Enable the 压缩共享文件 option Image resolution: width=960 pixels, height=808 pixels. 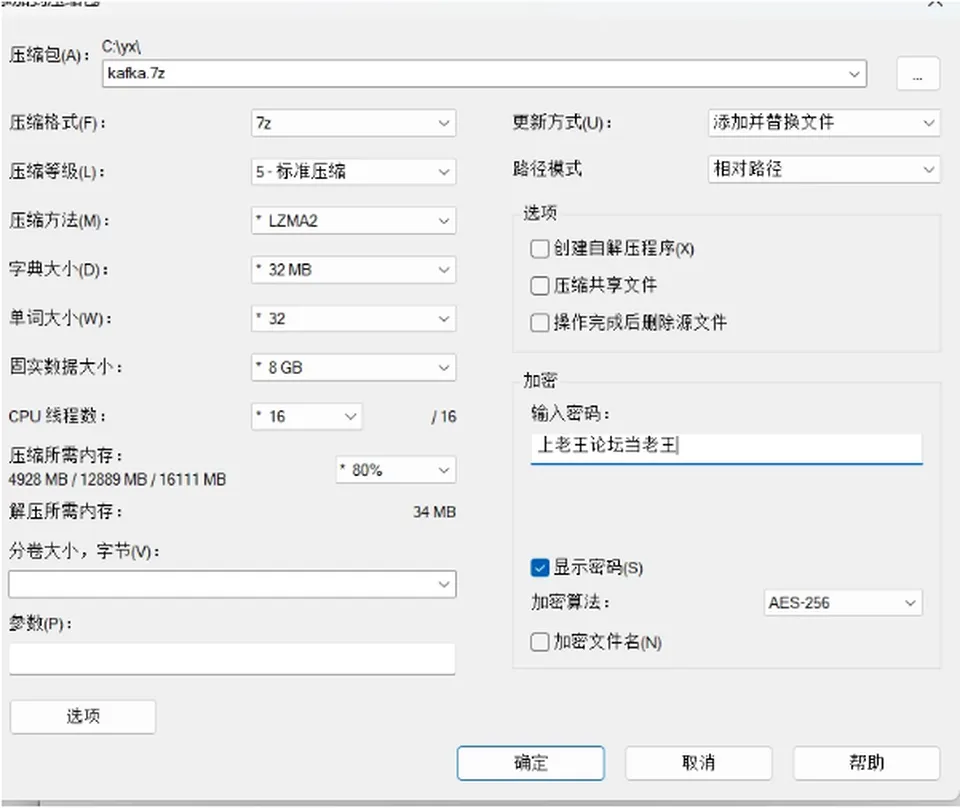click(539, 286)
